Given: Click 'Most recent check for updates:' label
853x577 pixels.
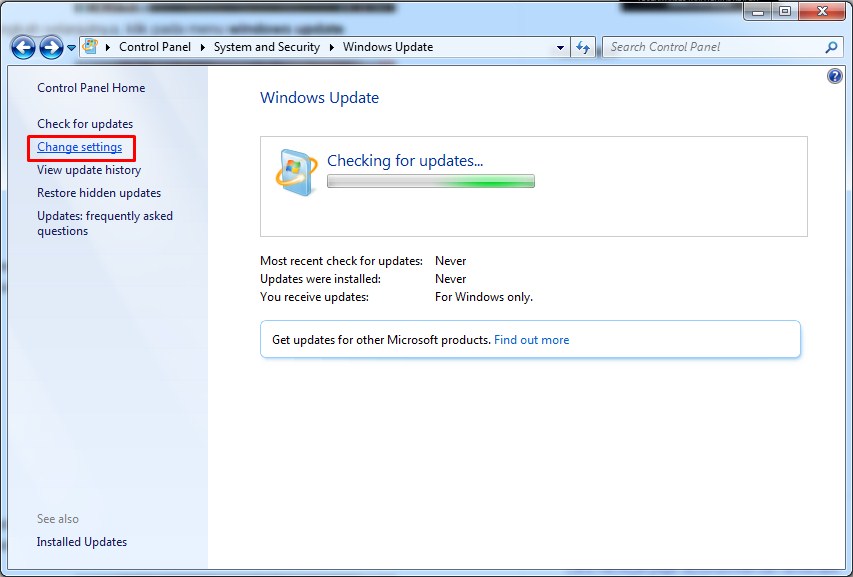Looking at the screenshot, I should [x=341, y=261].
